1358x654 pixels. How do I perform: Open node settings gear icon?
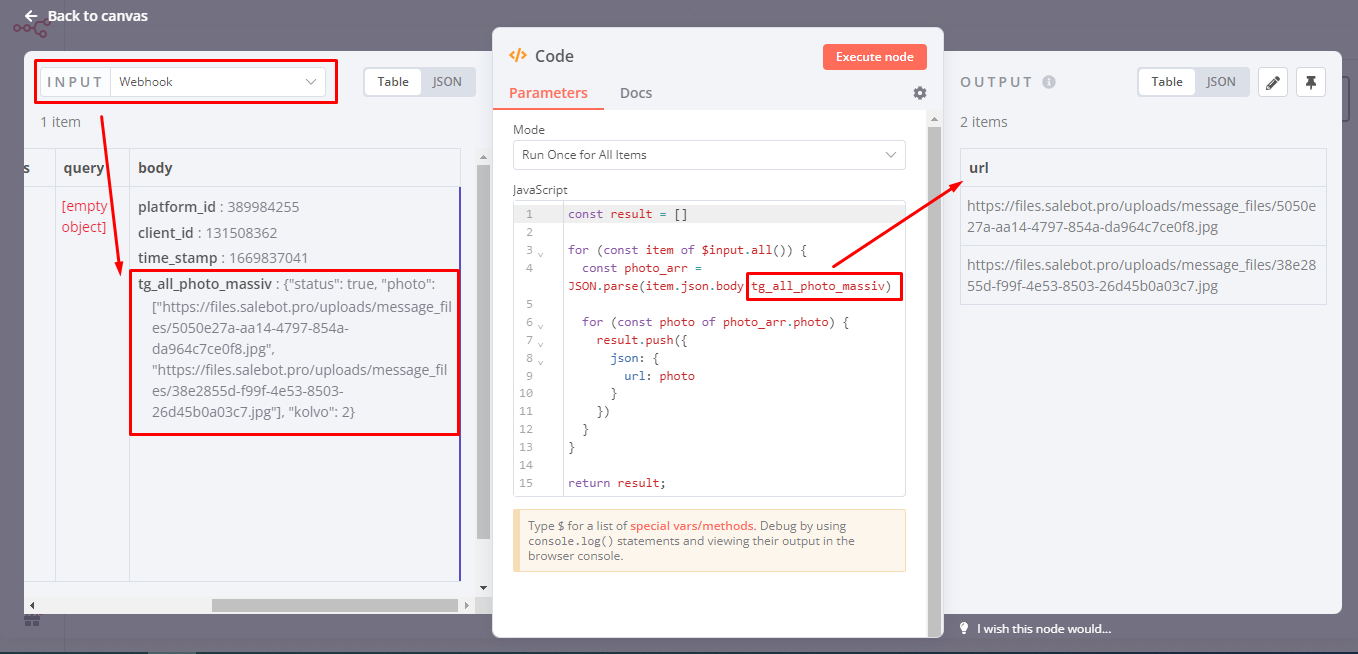tap(919, 93)
